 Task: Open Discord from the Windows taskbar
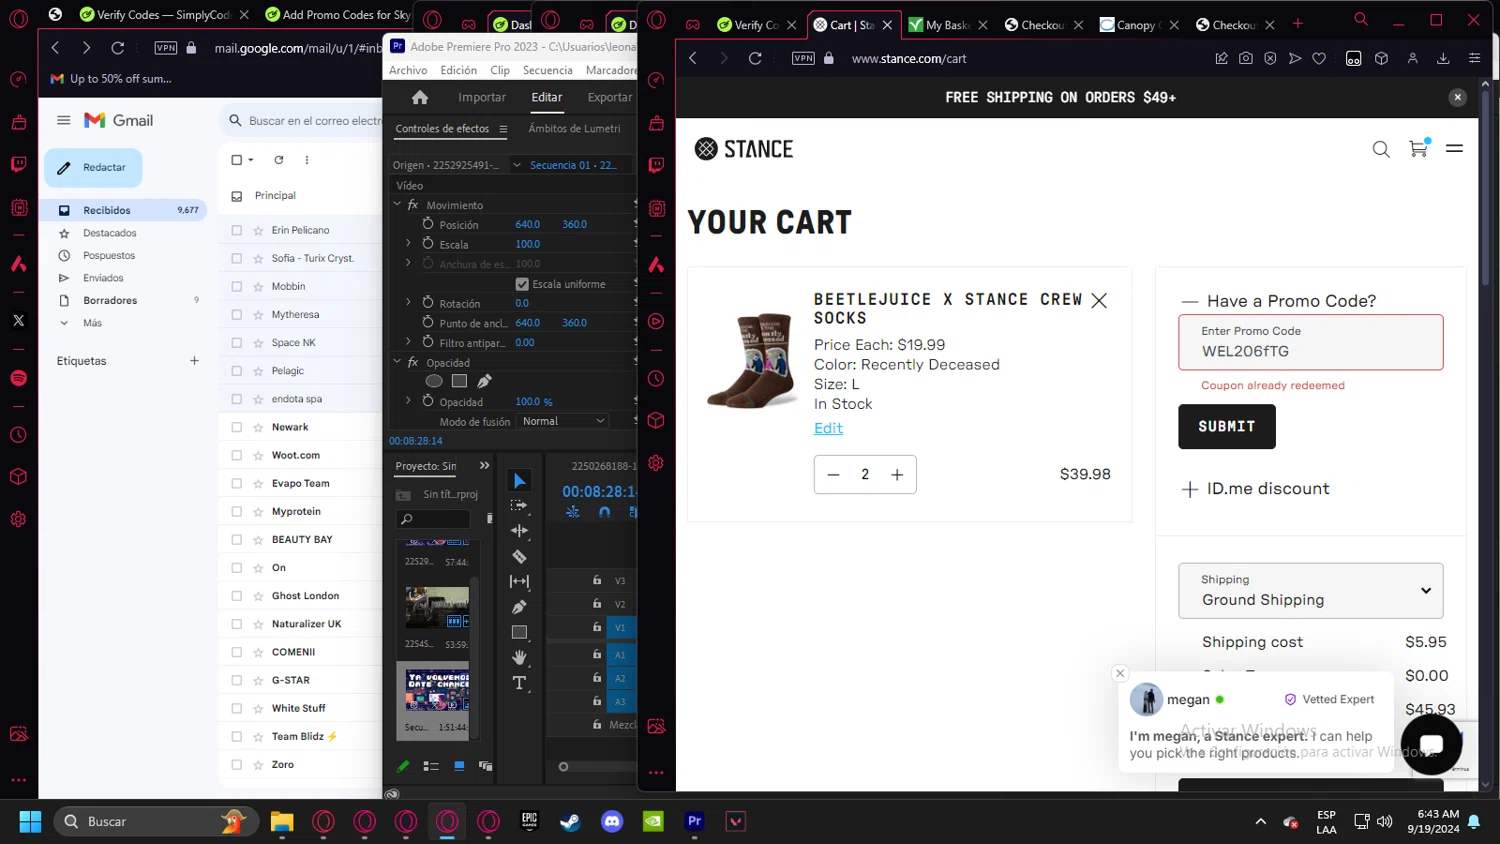point(612,821)
